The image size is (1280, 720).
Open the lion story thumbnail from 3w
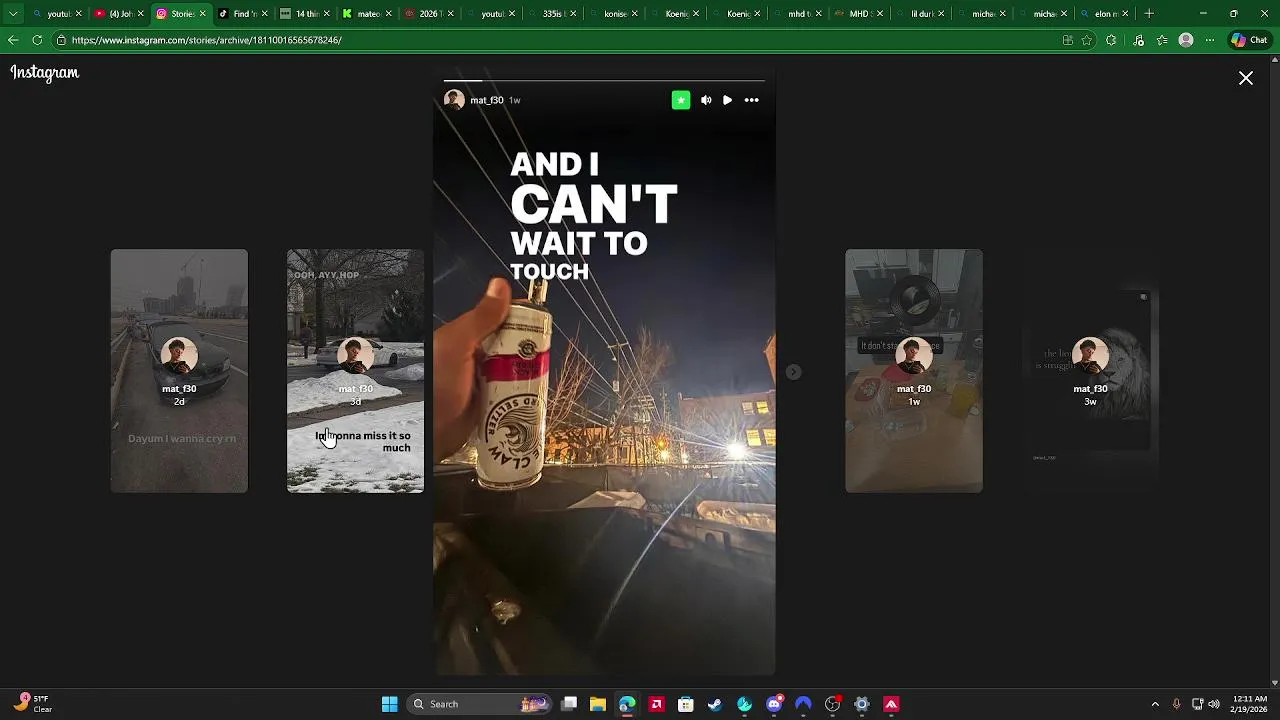click(1090, 371)
